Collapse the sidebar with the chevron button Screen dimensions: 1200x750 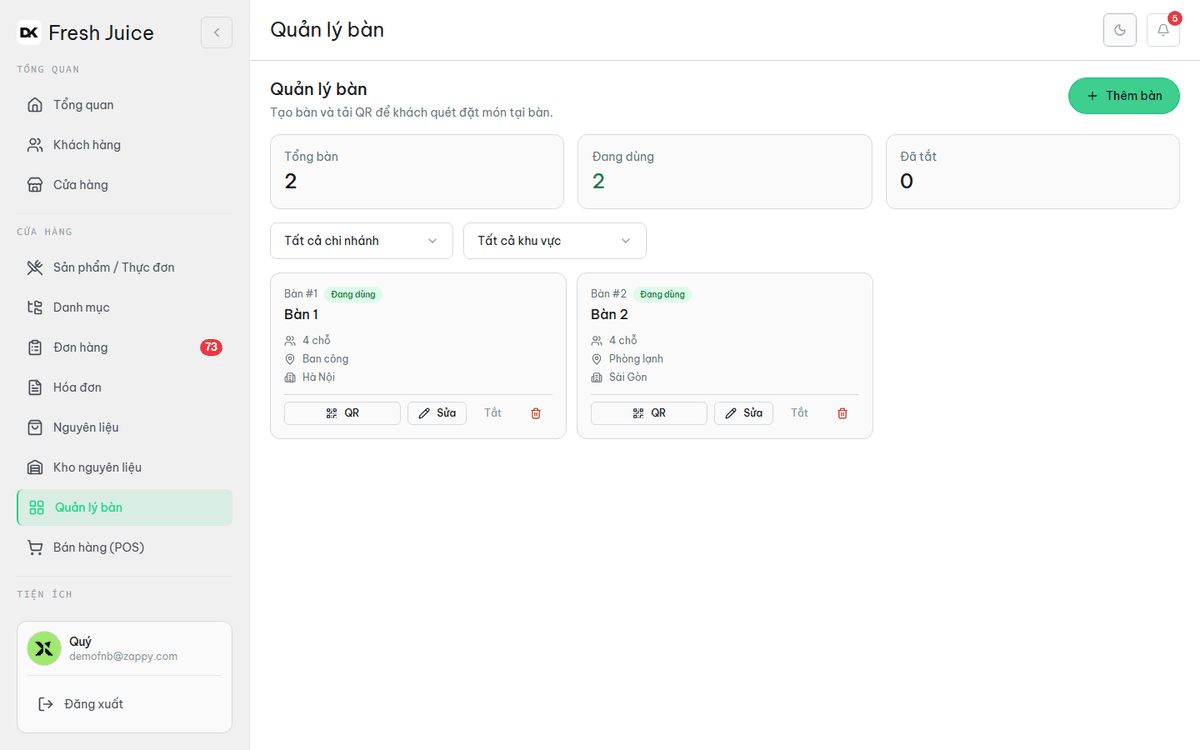coord(216,32)
